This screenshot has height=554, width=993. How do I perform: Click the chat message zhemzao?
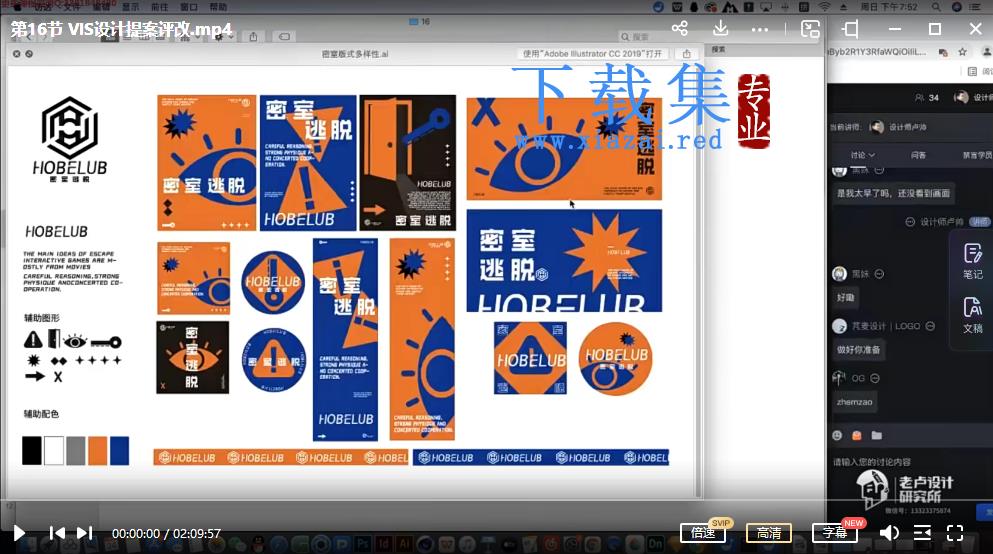(854, 402)
